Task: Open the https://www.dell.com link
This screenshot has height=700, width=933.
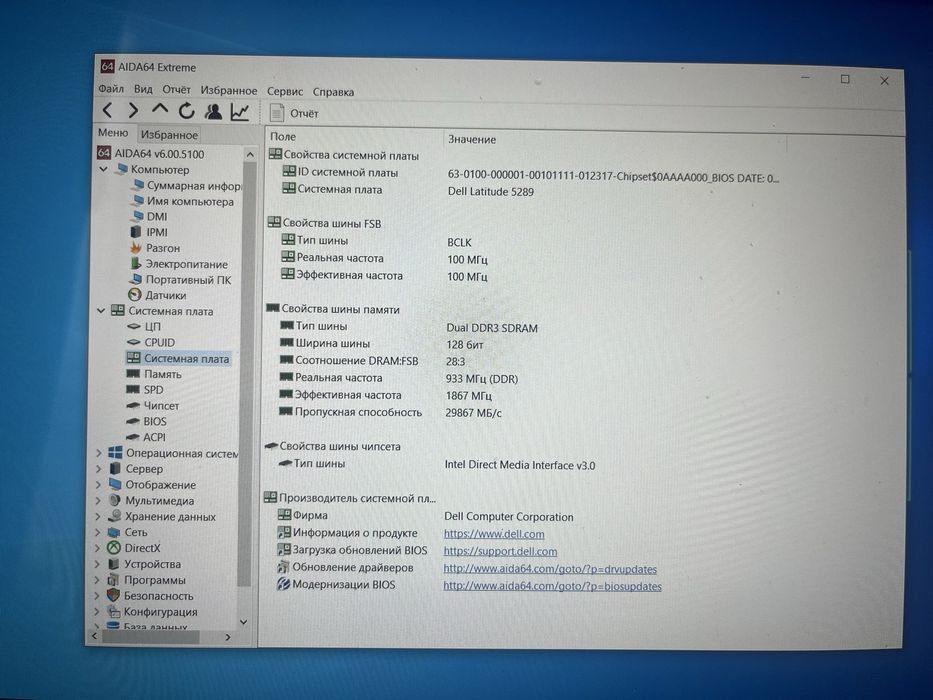Action: tap(494, 534)
